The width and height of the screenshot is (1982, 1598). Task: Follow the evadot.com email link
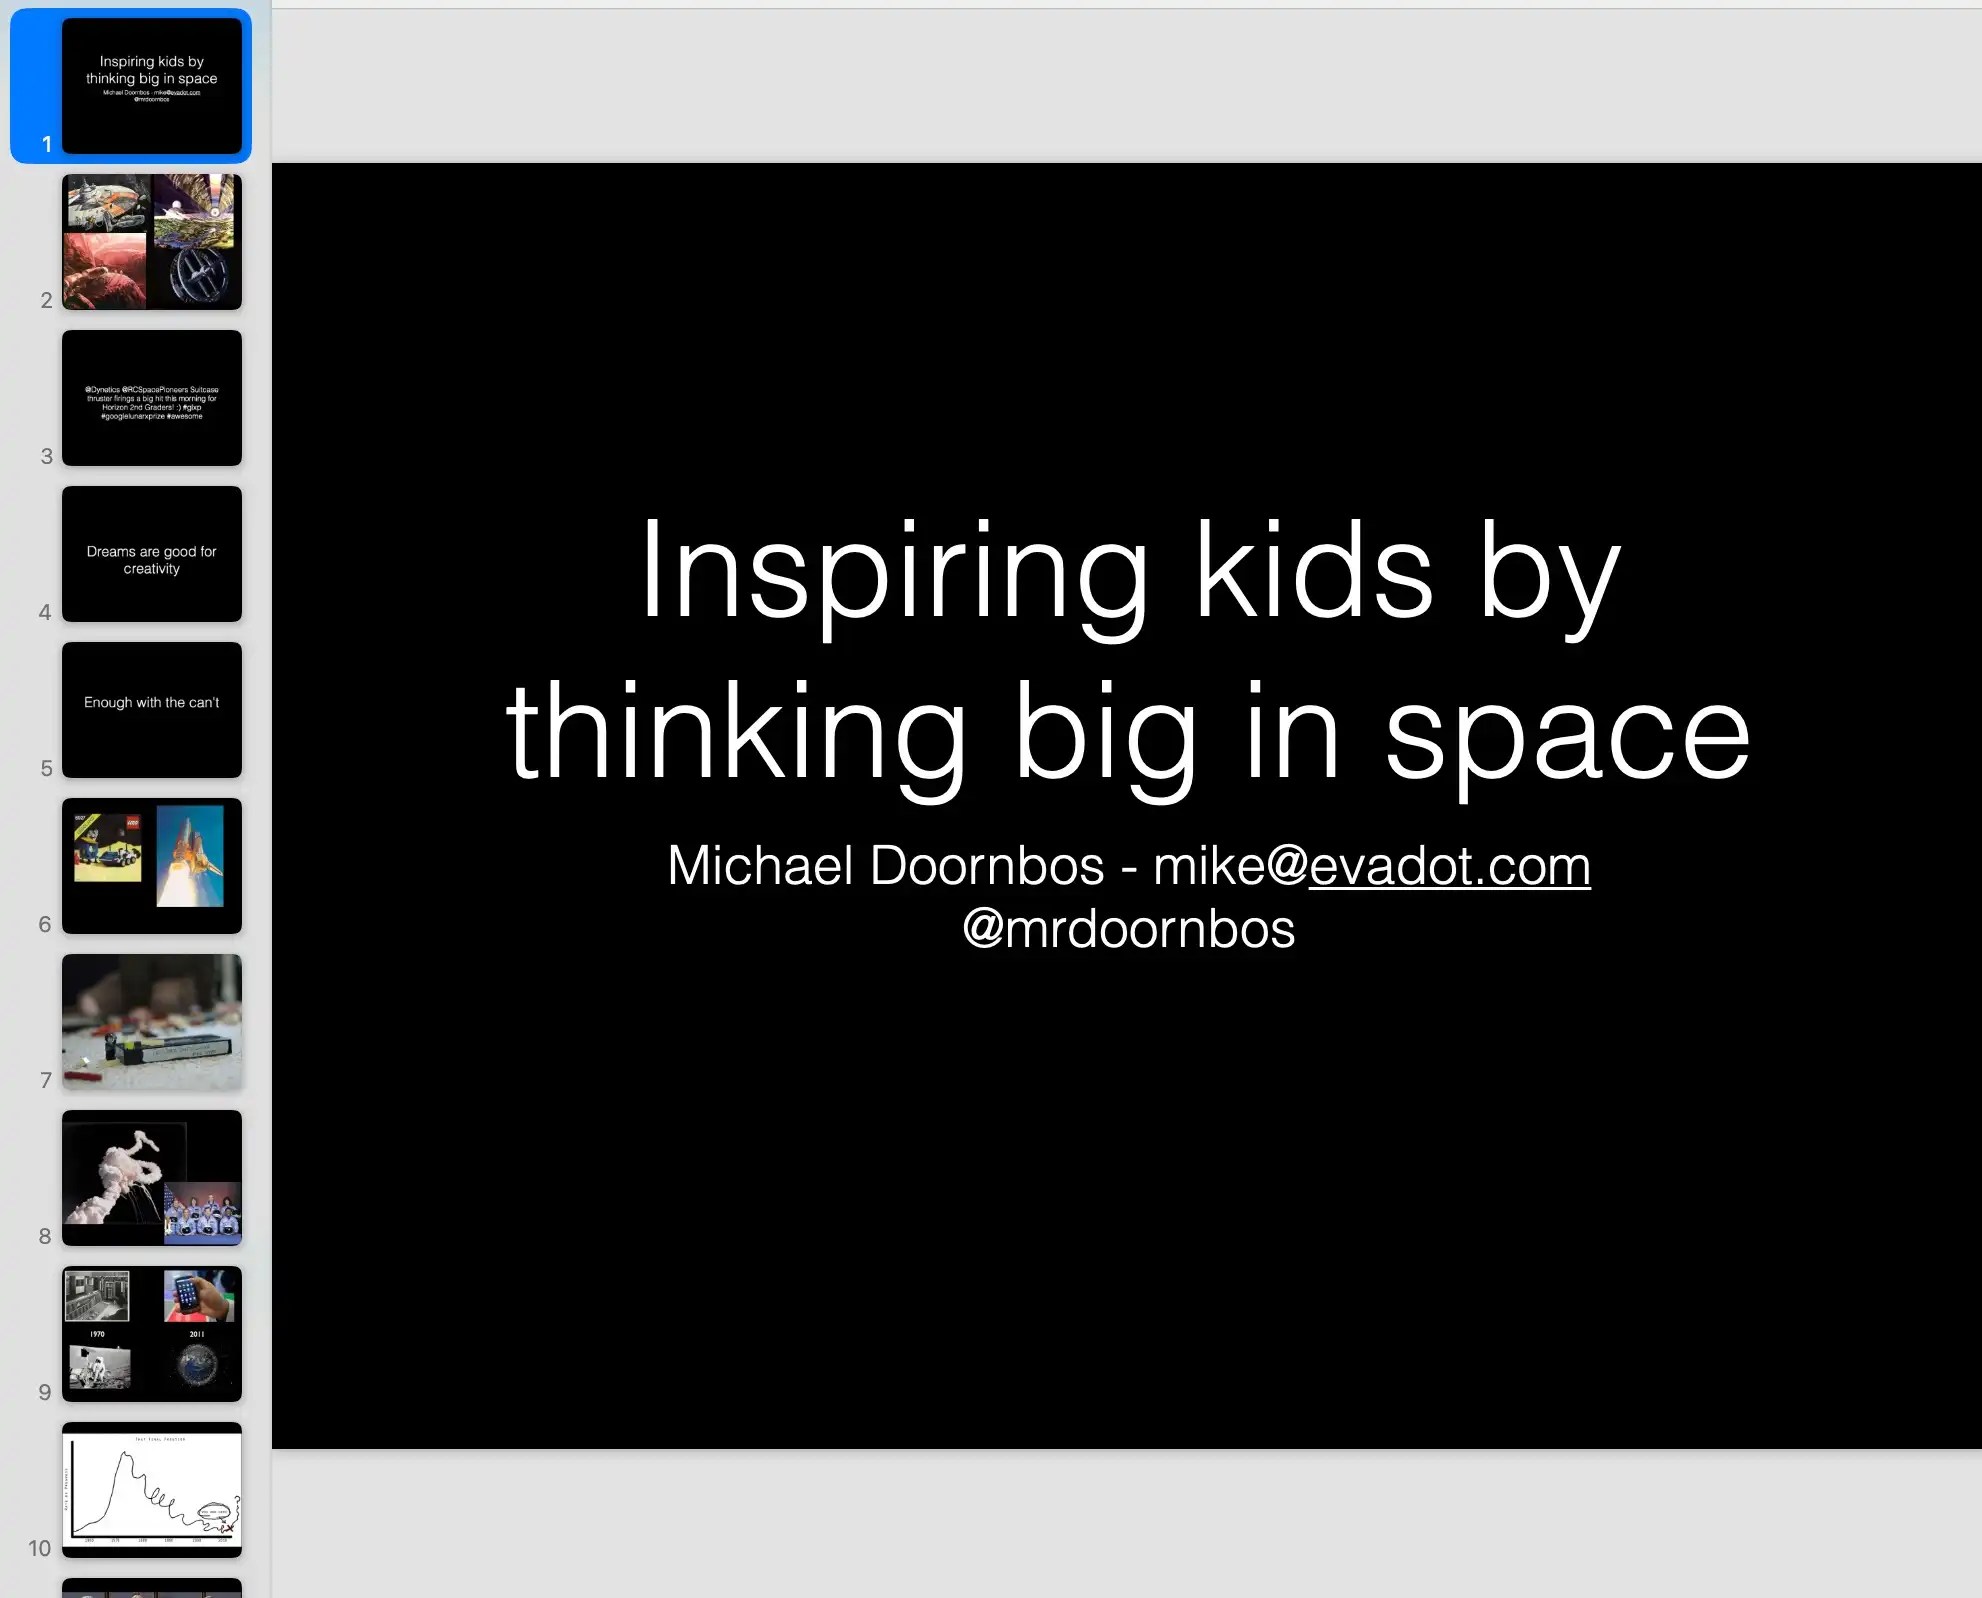1449,866
